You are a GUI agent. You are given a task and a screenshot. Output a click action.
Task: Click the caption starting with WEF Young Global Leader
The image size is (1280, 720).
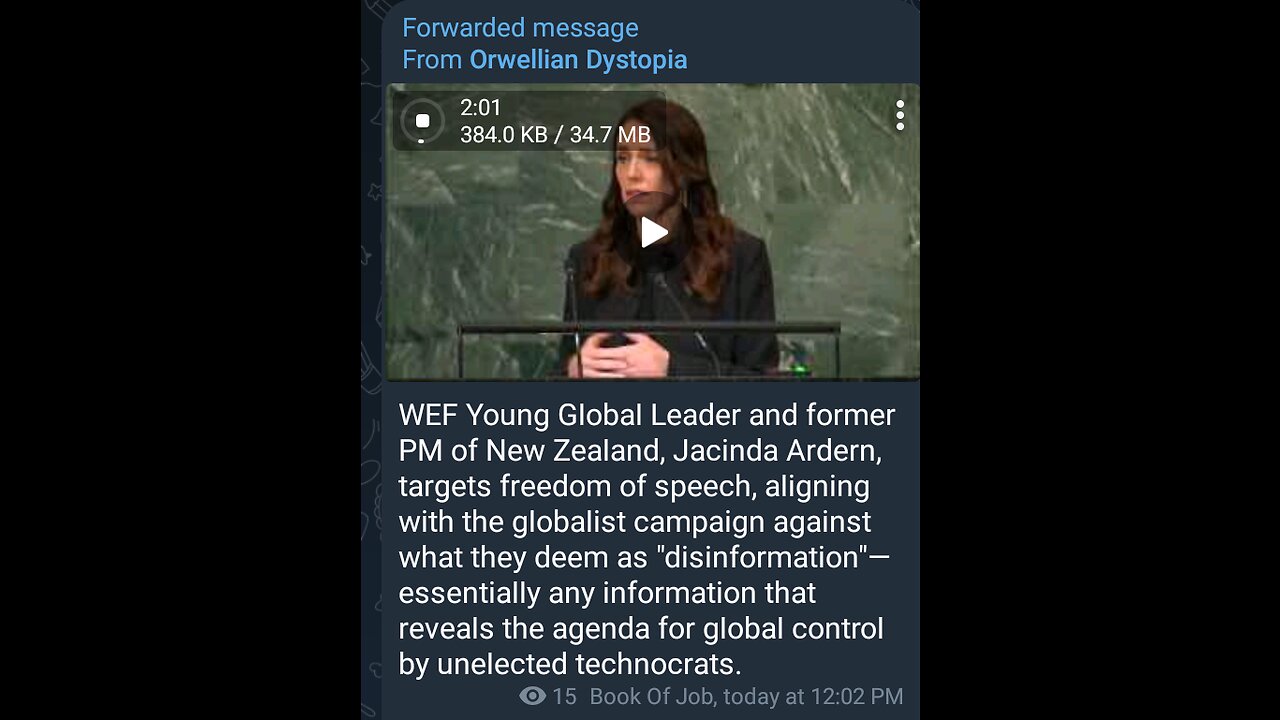[647, 539]
